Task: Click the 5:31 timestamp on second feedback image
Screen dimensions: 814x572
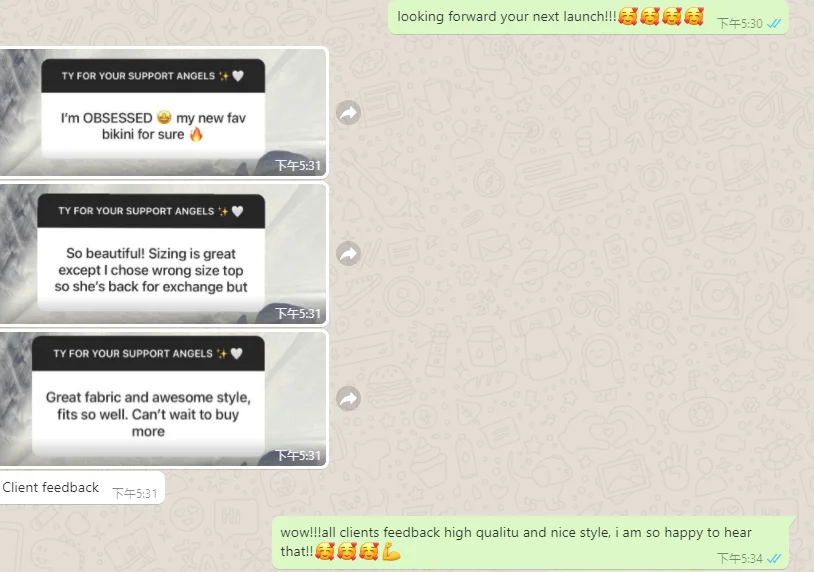Action: pyautogui.click(x=297, y=314)
